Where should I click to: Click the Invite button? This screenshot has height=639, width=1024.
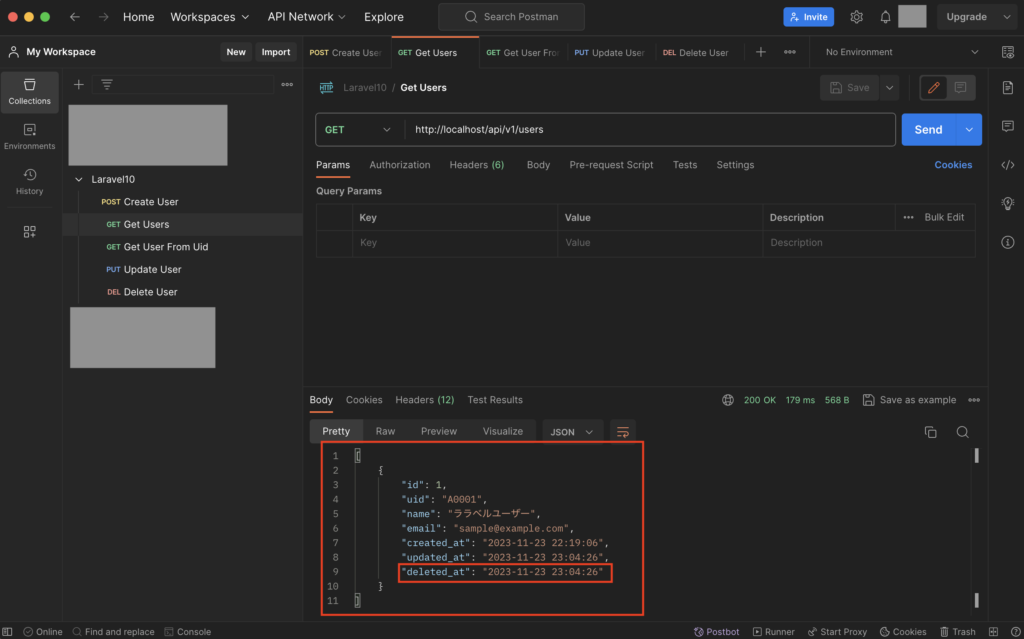tap(808, 16)
